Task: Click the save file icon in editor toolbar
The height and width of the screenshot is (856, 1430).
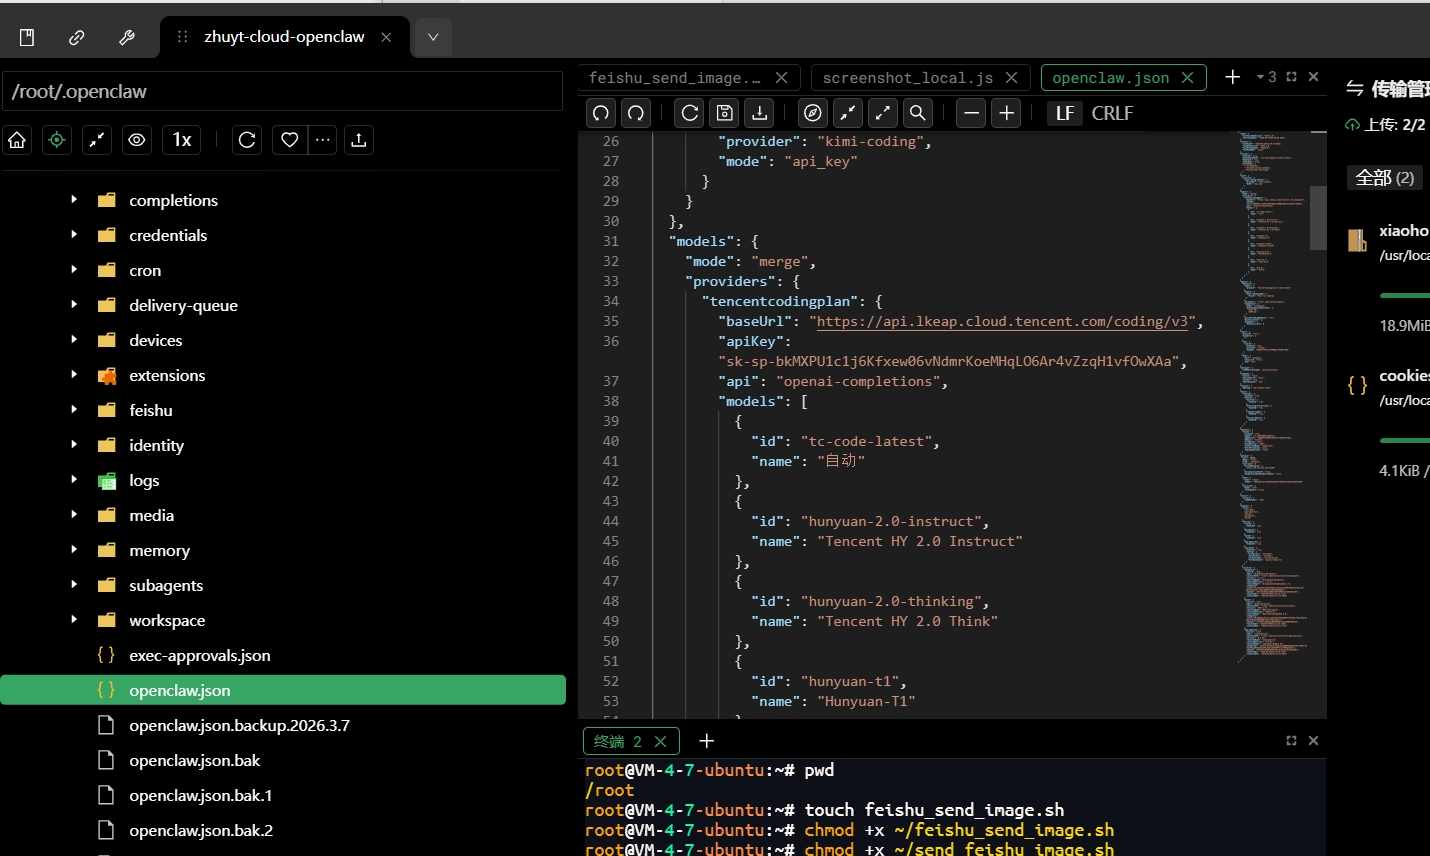Action: (725, 113)
